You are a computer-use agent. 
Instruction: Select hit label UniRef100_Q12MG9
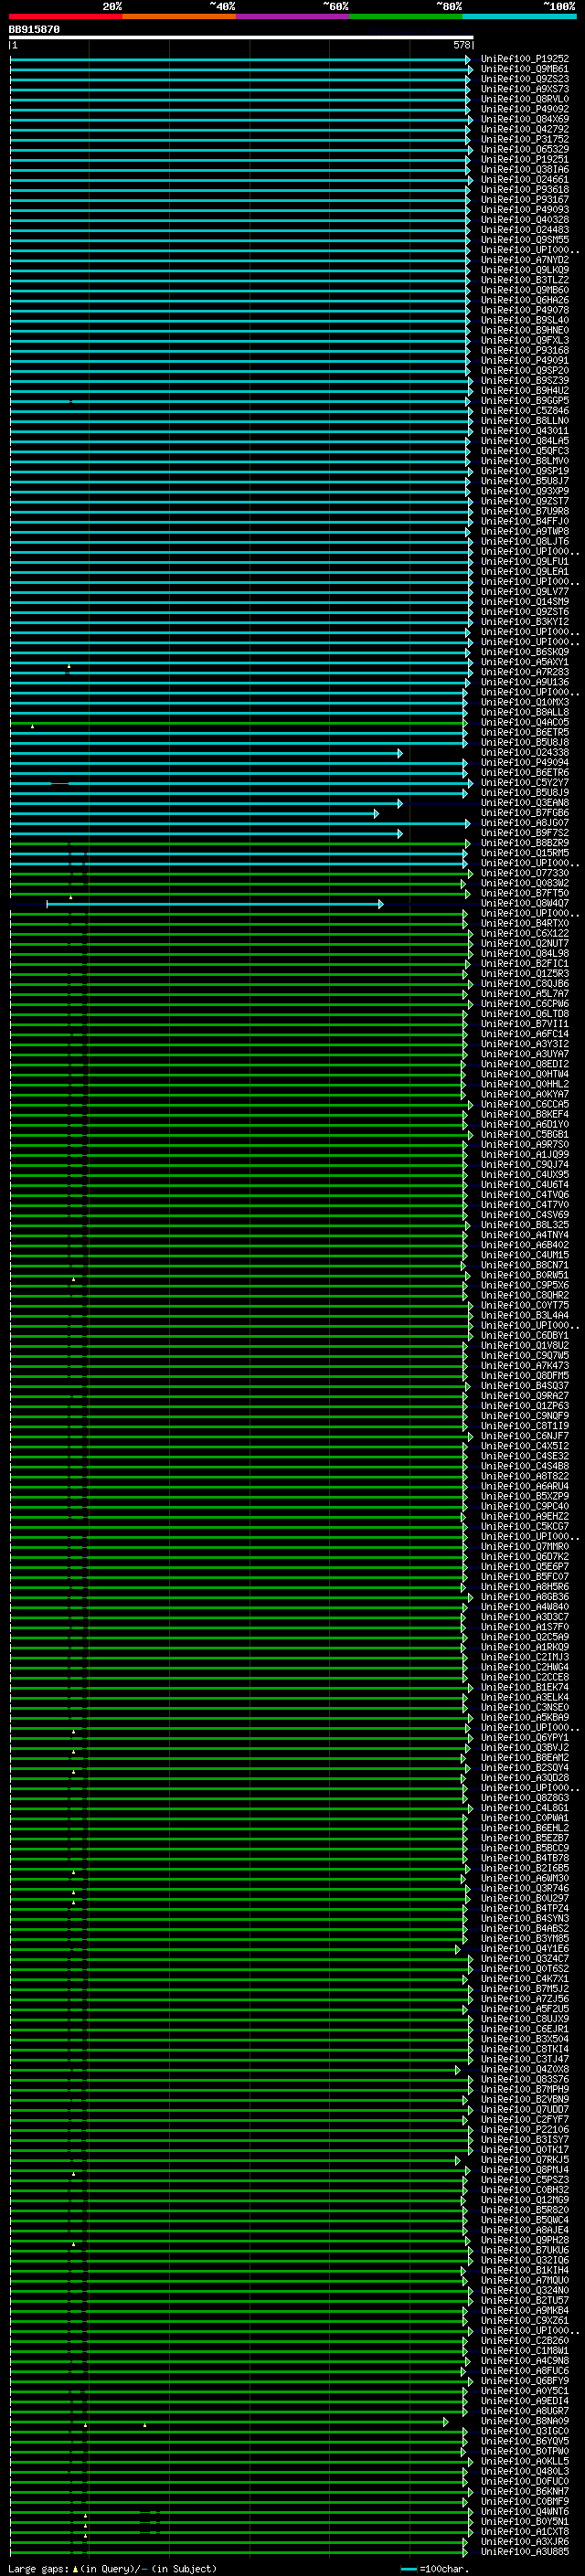click(x=525, y=2200)
